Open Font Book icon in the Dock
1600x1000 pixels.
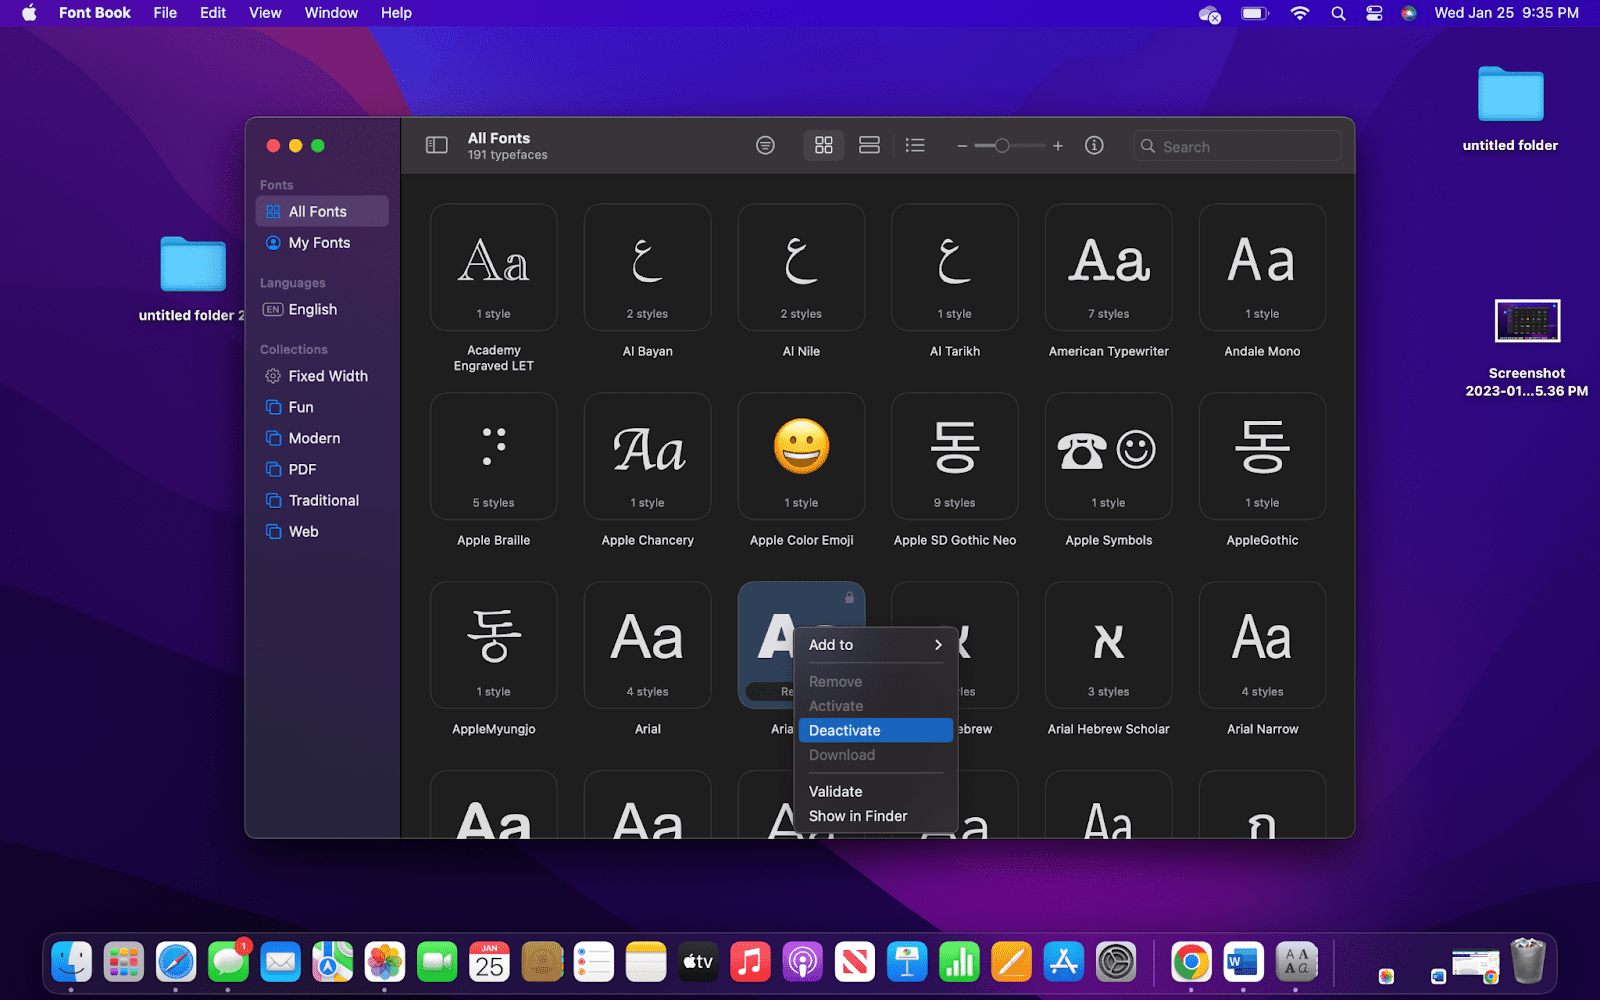[x=1297, y=962]
